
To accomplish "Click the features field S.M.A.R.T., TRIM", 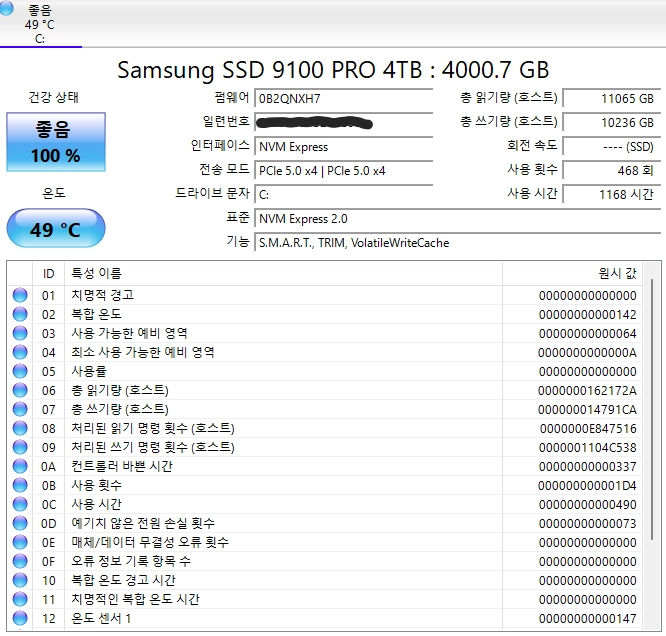I will 457,243.
